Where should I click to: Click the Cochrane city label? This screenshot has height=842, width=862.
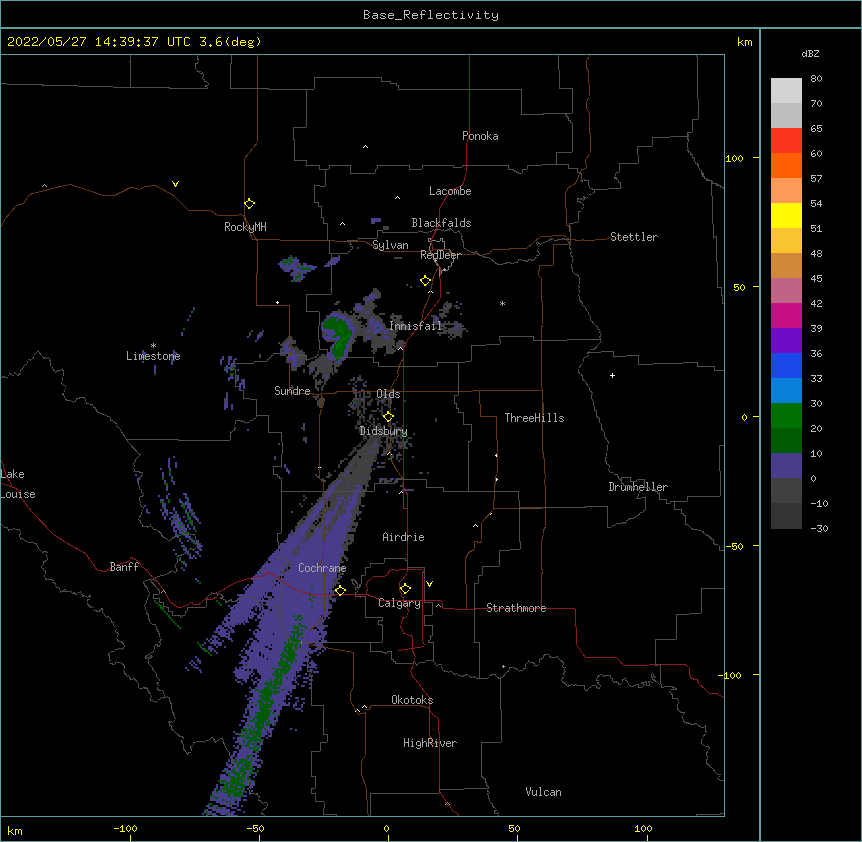pyautogui.click(x=322, y=568)
